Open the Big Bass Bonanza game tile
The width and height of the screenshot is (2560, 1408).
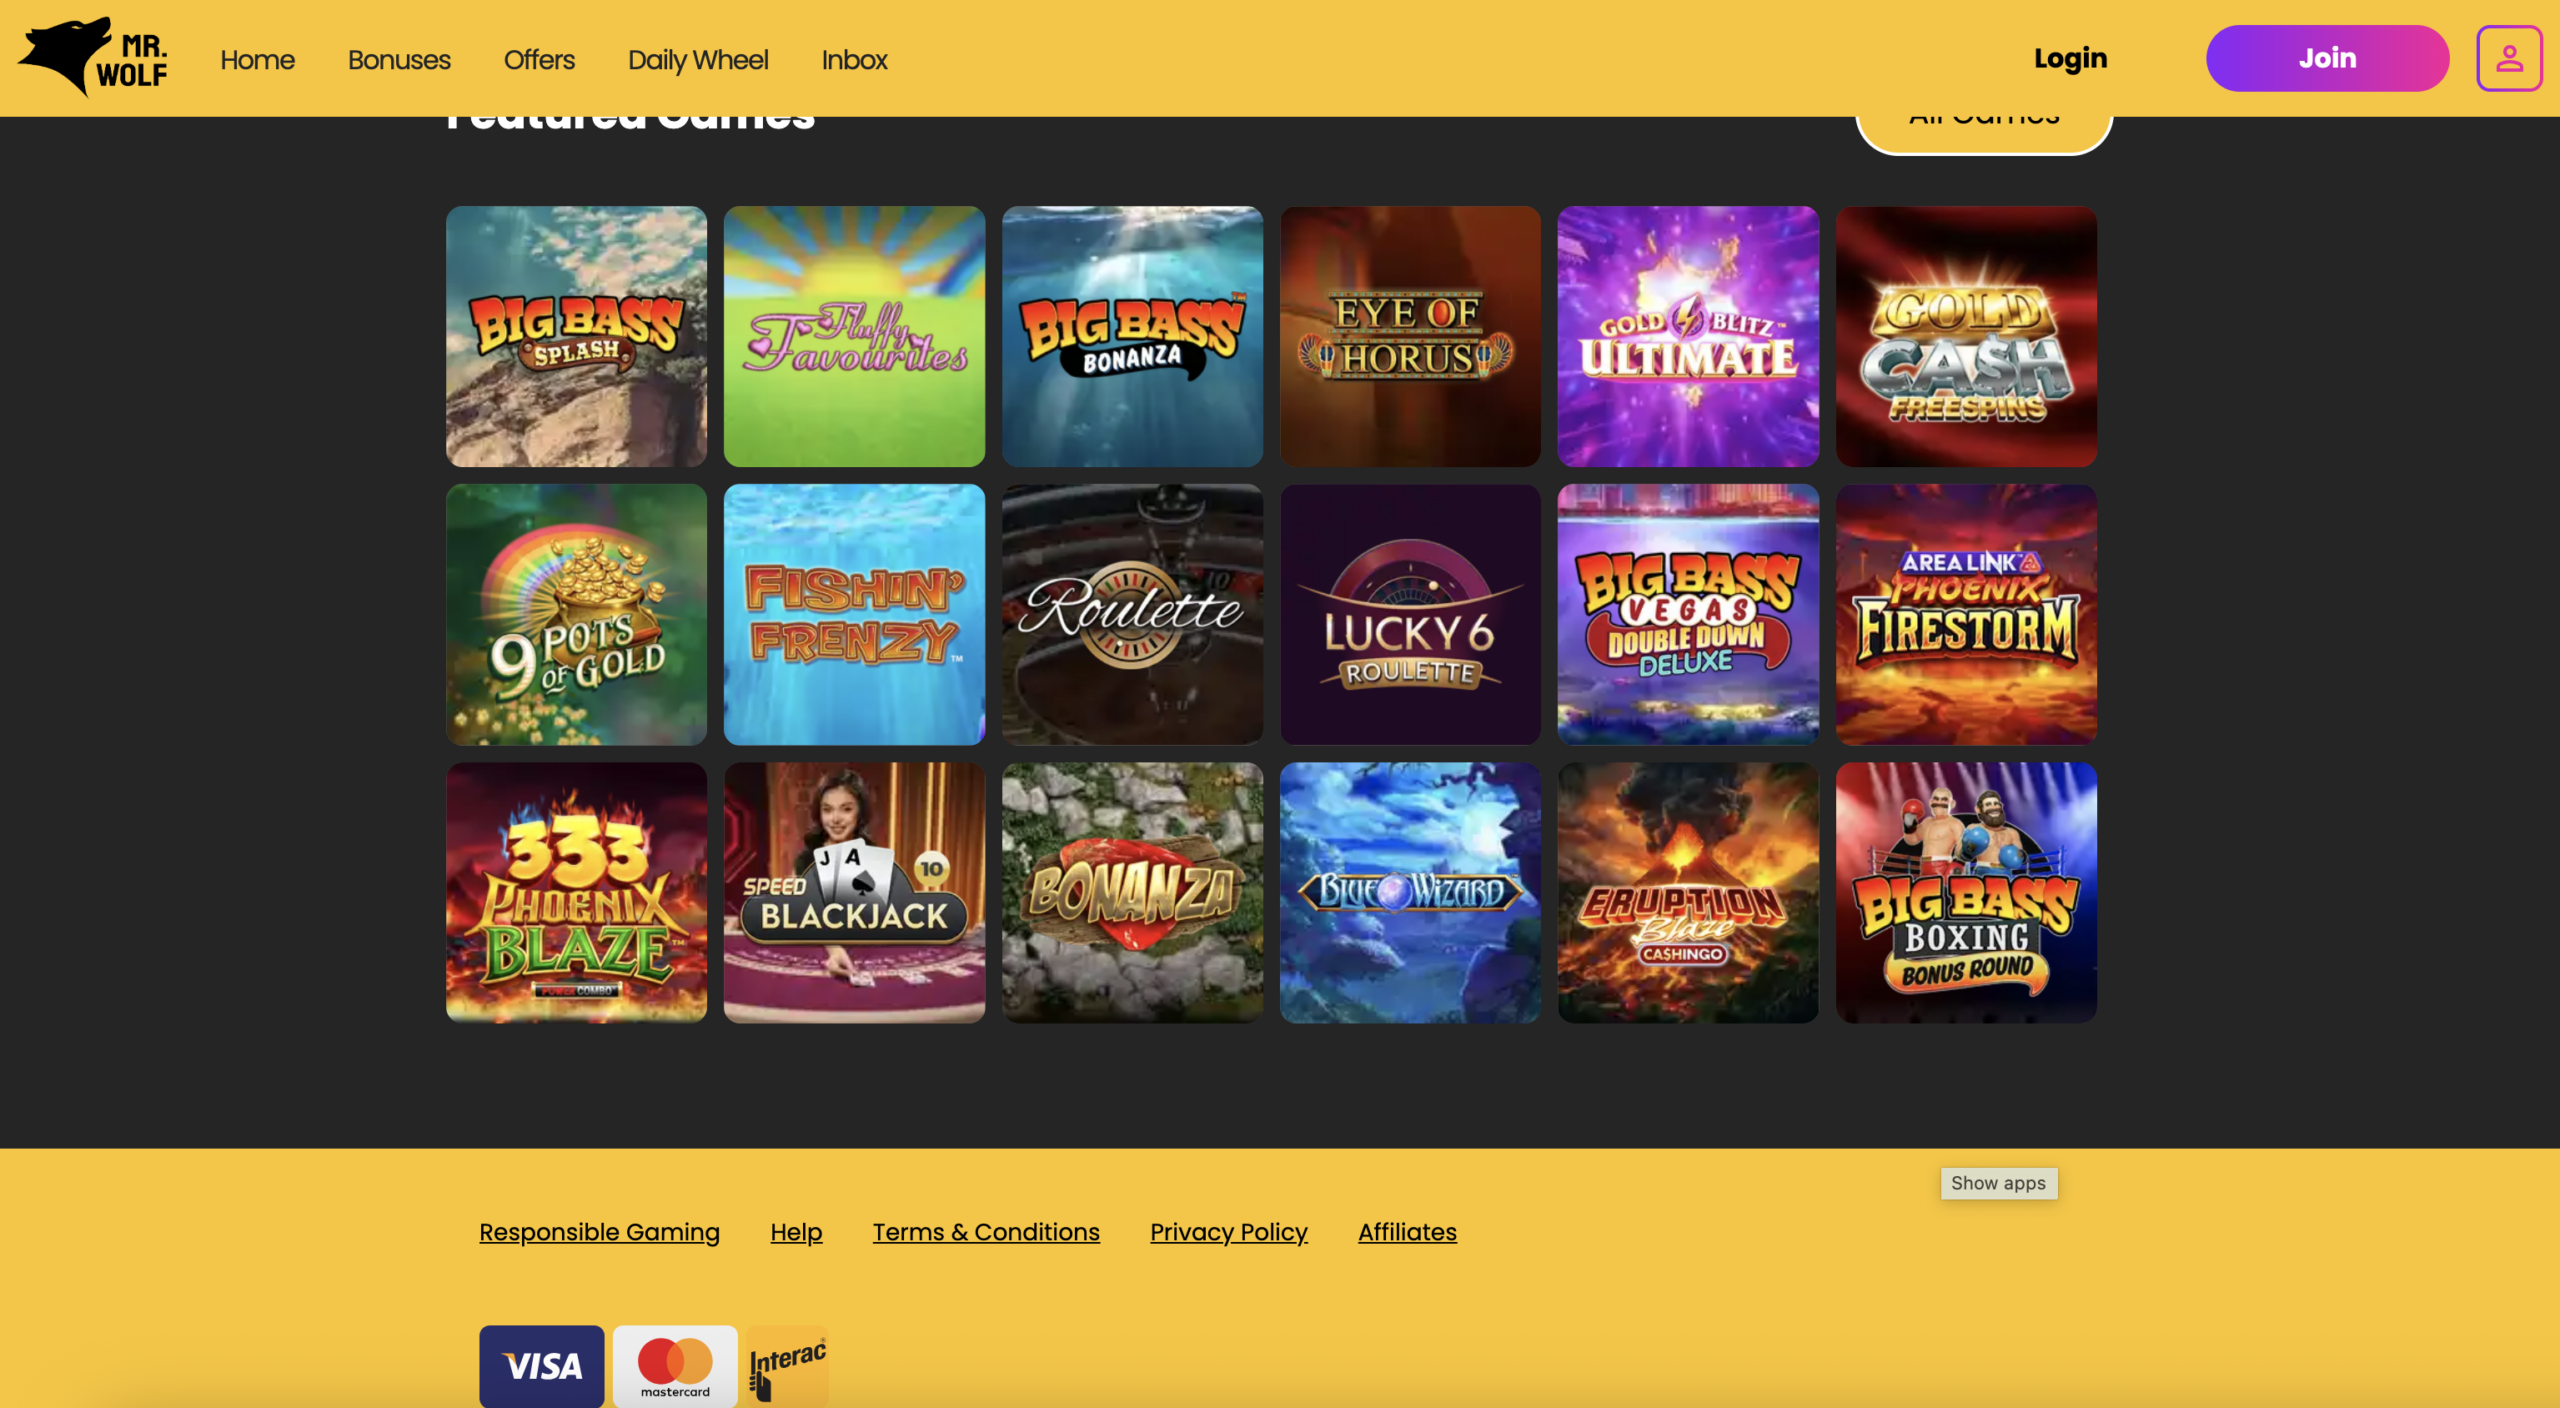click(x=1132, y=336)
